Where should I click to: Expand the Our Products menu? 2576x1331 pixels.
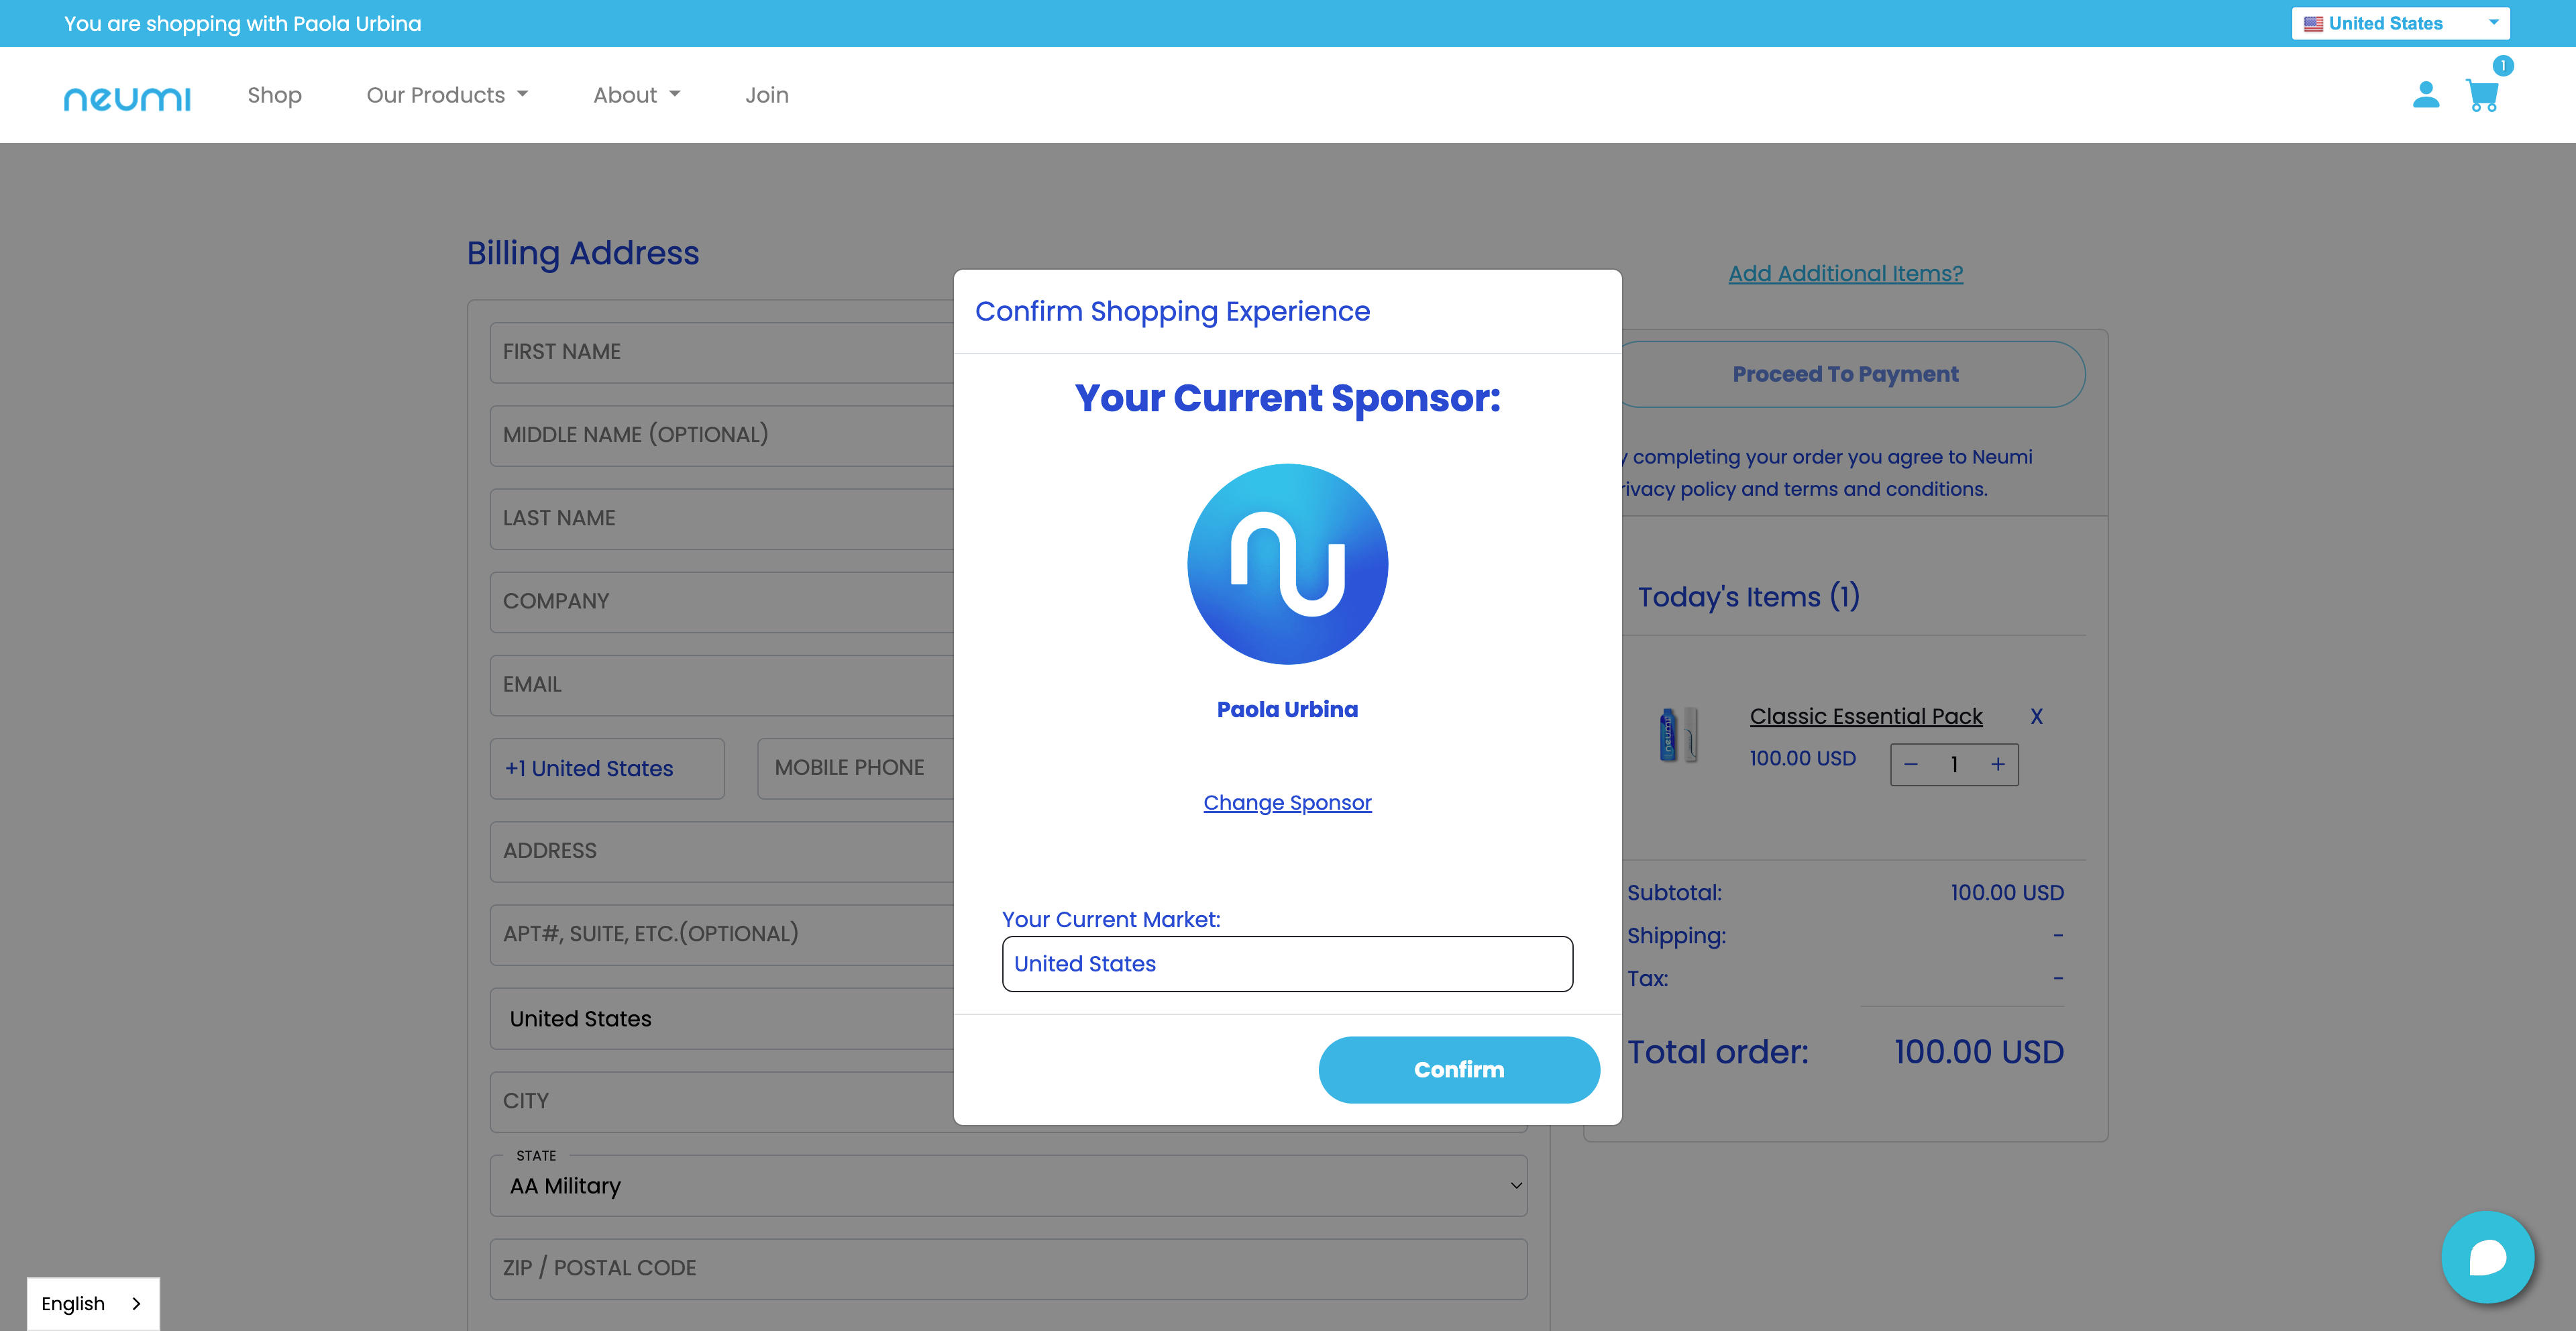[x=446, y=95]
